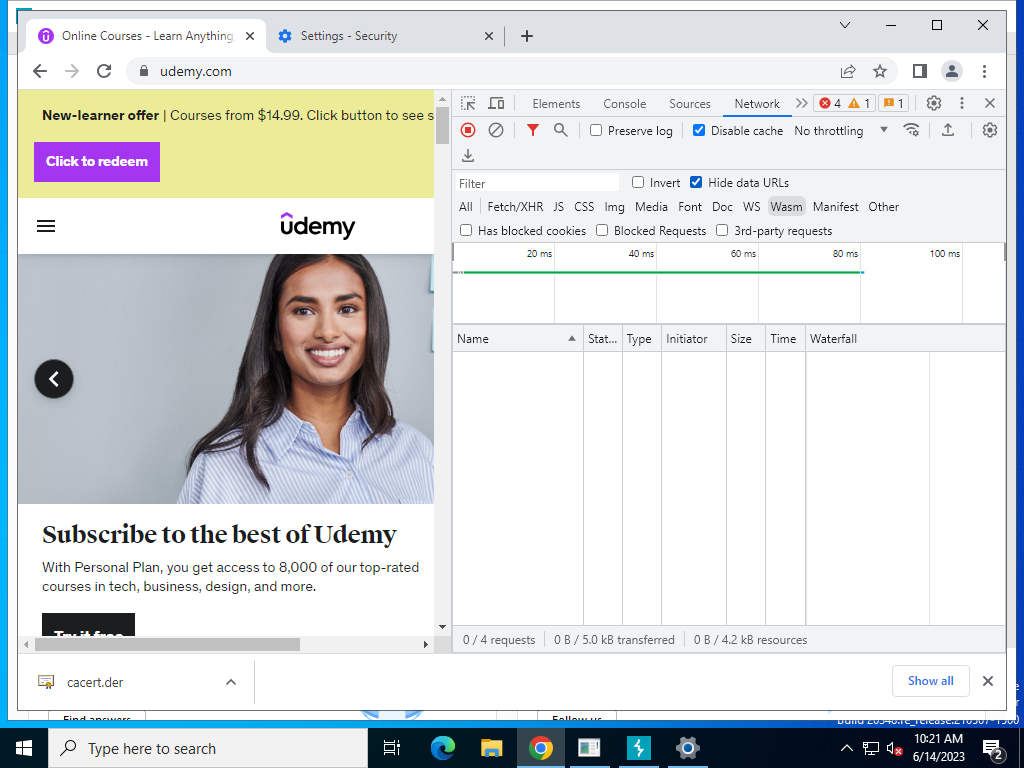1024x768 pixels.
Task: Show the 1 warning counter
Action: (859, 103)
